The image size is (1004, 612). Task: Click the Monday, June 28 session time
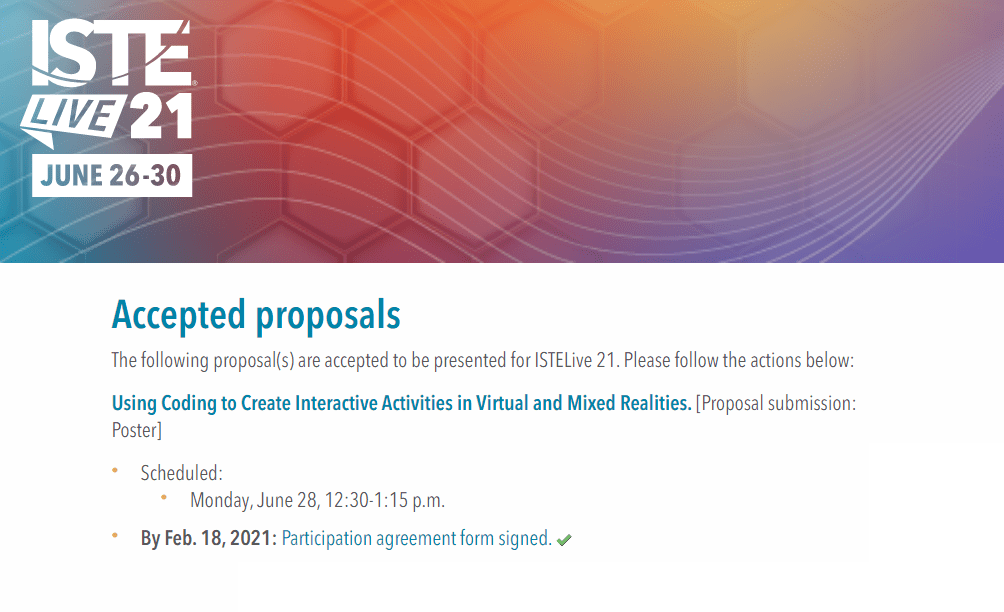(x=317, y=500)
